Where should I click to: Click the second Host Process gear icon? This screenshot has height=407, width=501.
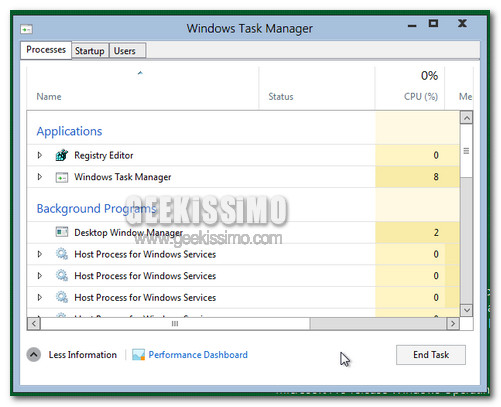tap(62, 276)
